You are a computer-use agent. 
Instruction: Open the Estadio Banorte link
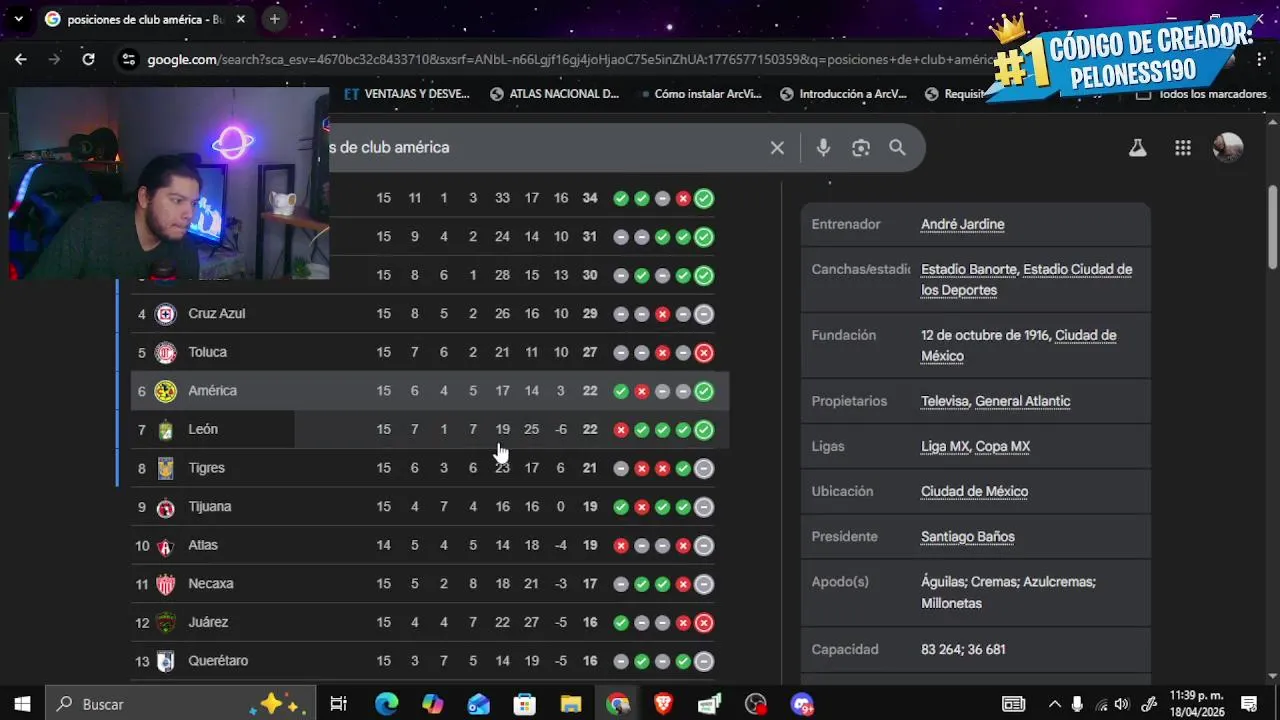pos(968,269)
